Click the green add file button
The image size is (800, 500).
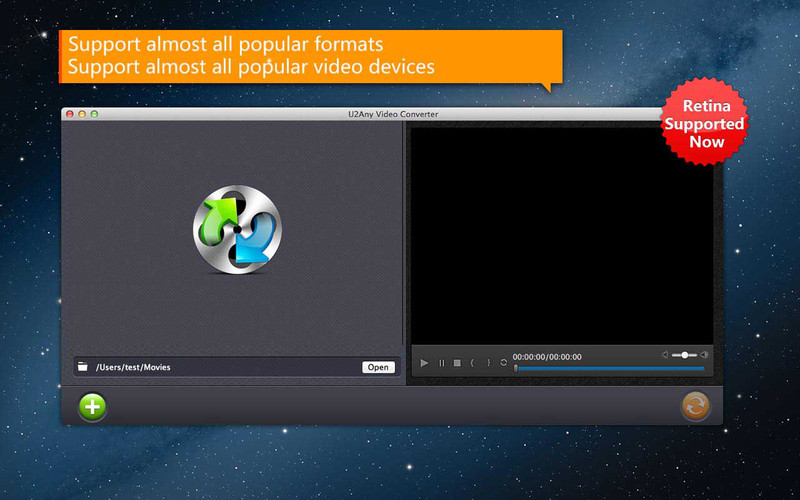coord(92,407)
